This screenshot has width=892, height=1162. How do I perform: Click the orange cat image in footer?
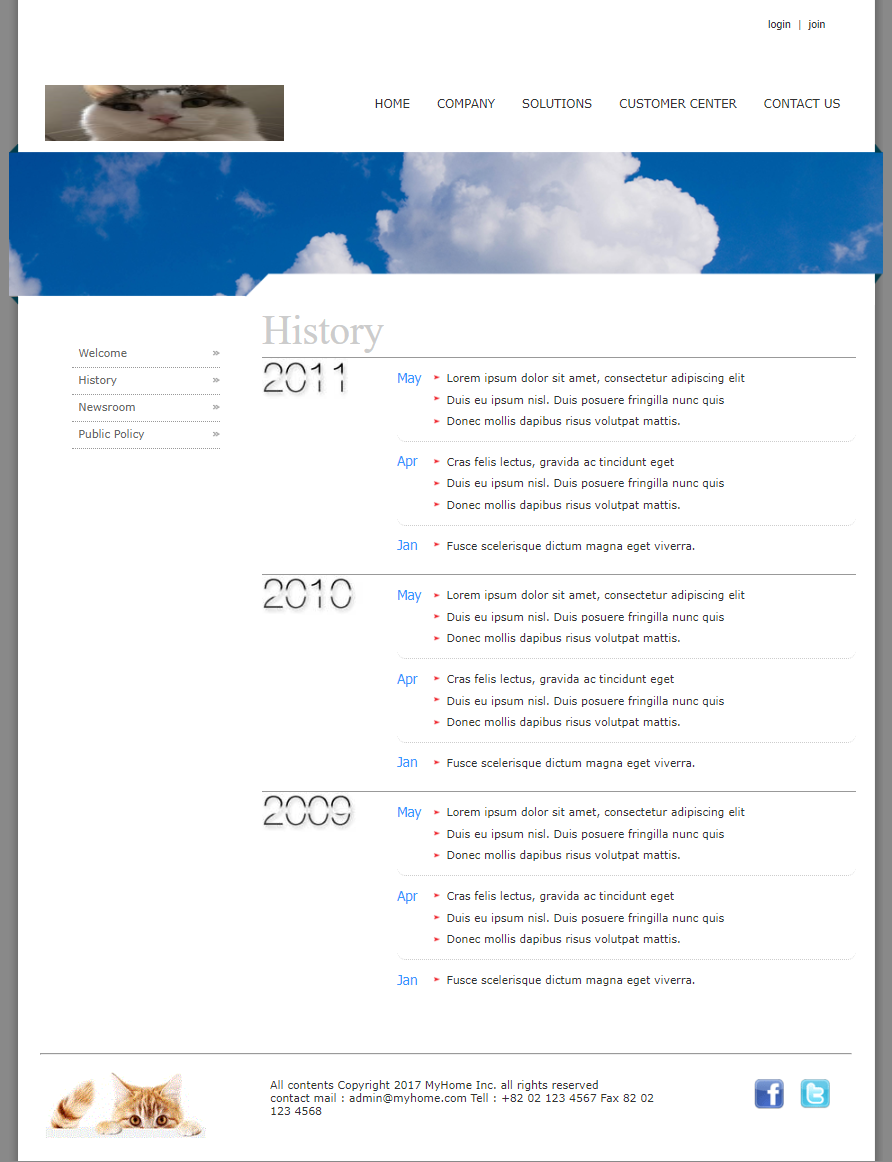click(125, 1104)
